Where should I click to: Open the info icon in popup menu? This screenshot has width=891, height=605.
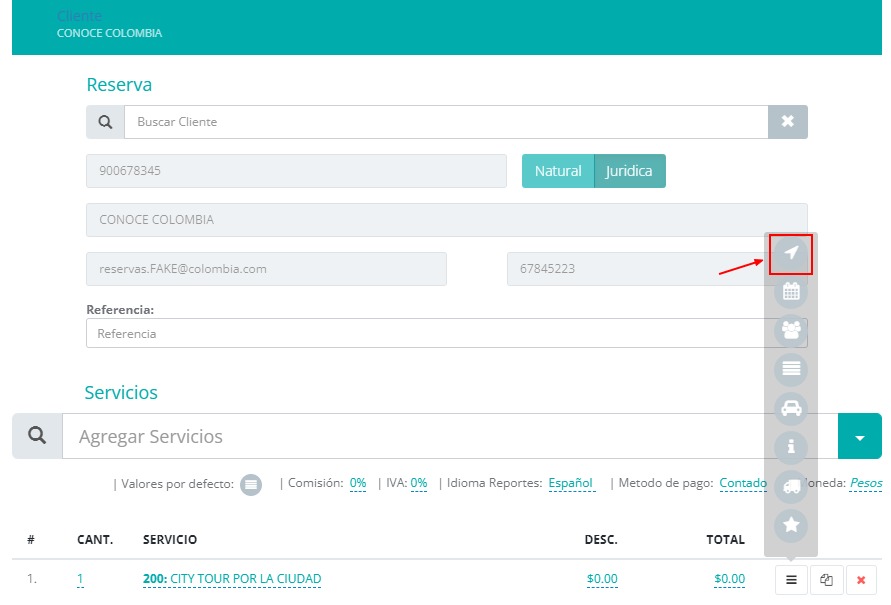(x=791, y=447)
